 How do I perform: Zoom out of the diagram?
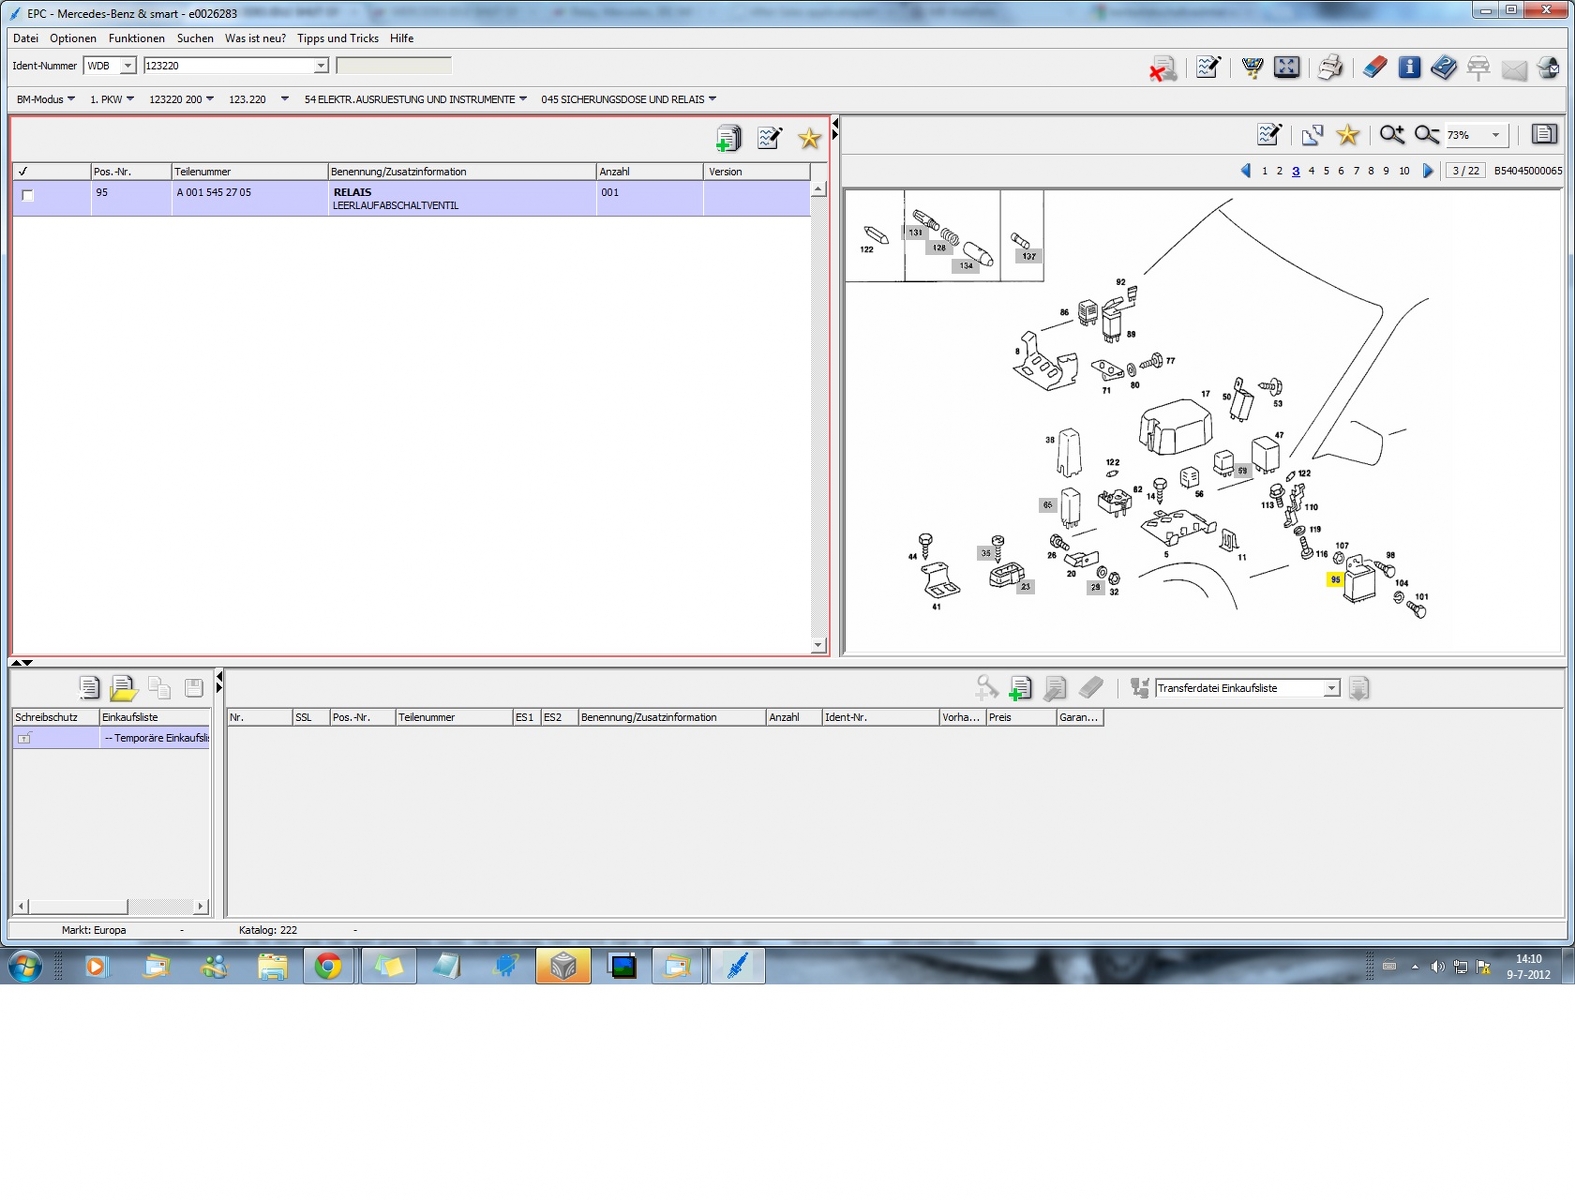(1427, 134)
